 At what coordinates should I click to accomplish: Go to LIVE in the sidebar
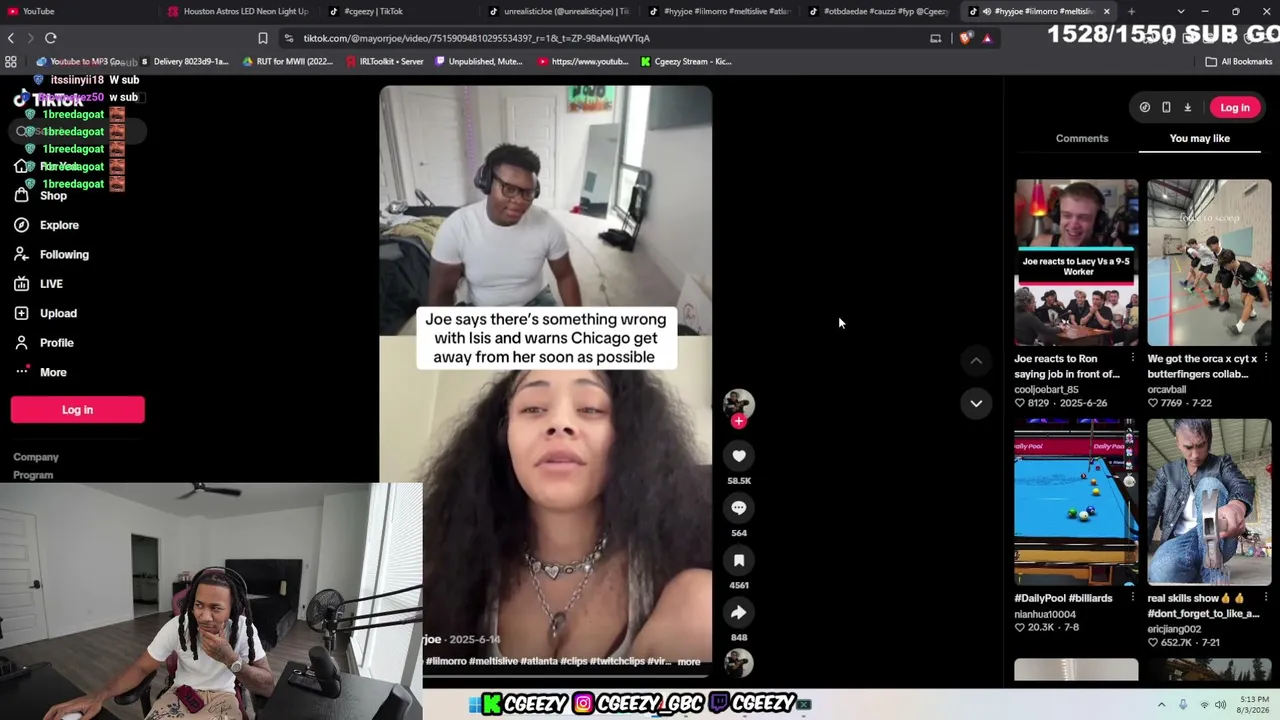point(38,284)
